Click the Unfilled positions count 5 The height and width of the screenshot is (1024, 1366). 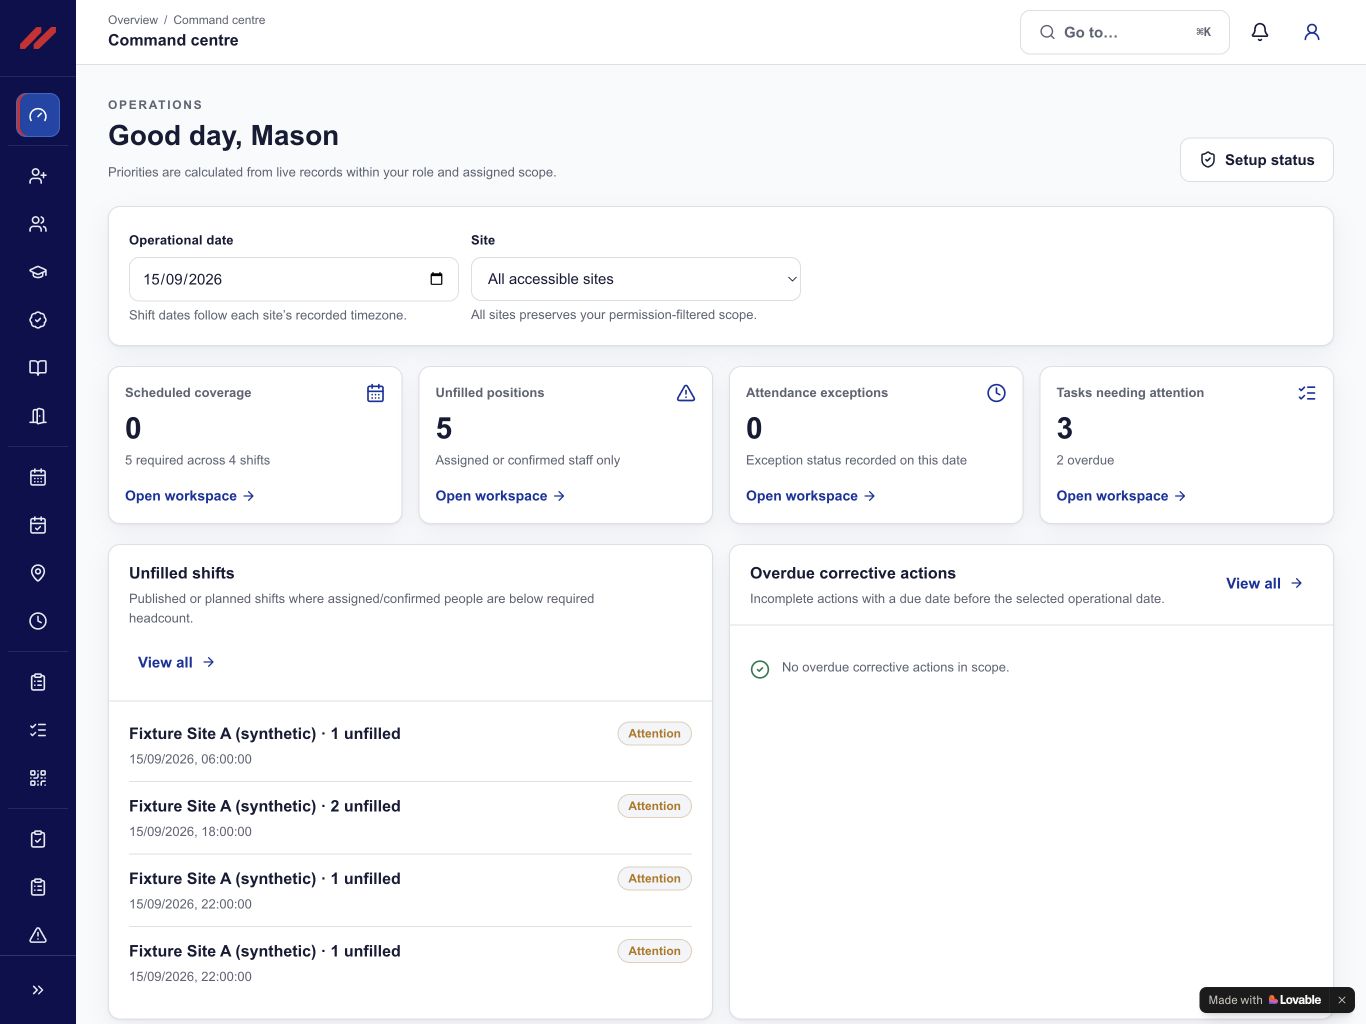(444, 429)
